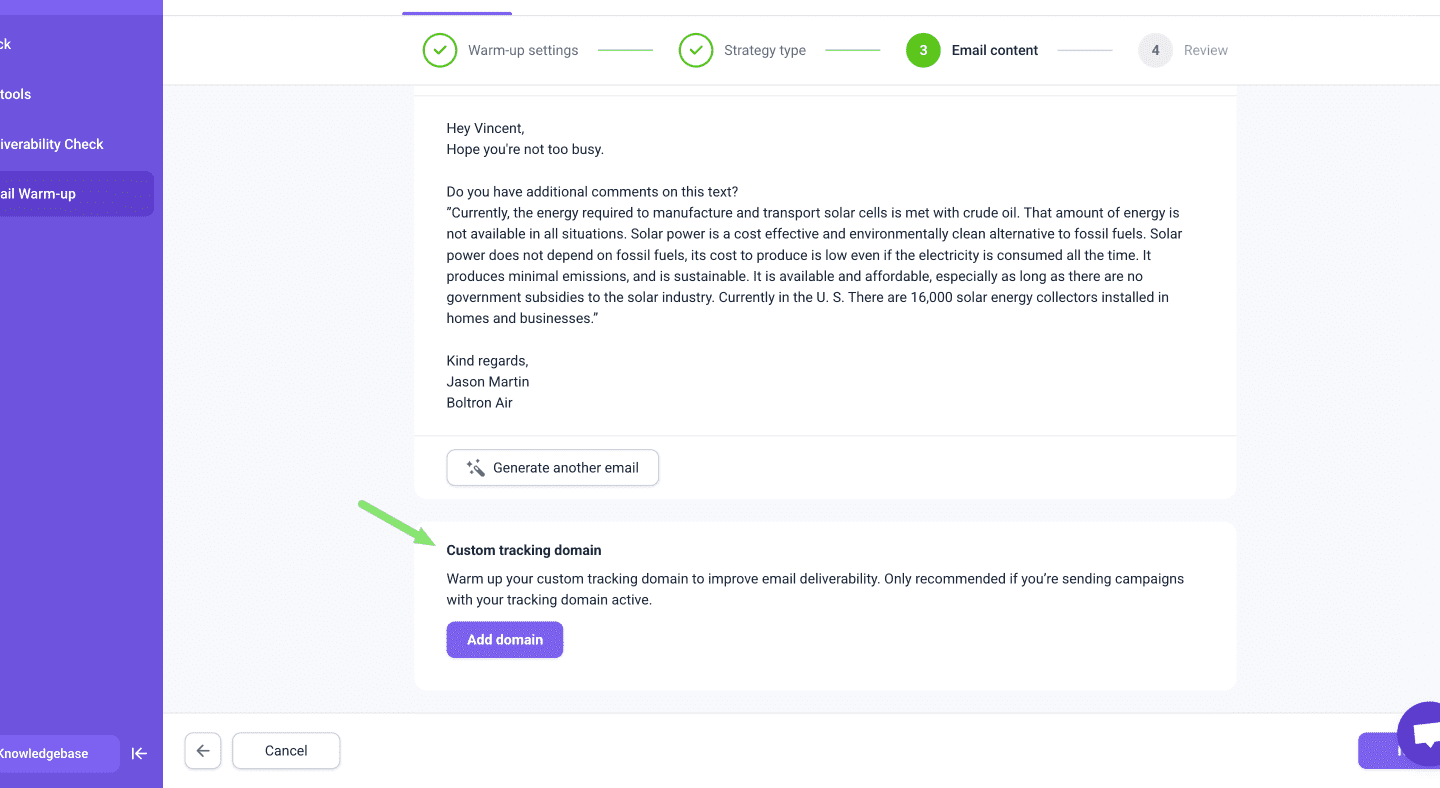This screenshot has height=788, width=1440.
Task: Open the tools sidebar item
Action: (16, 94)
